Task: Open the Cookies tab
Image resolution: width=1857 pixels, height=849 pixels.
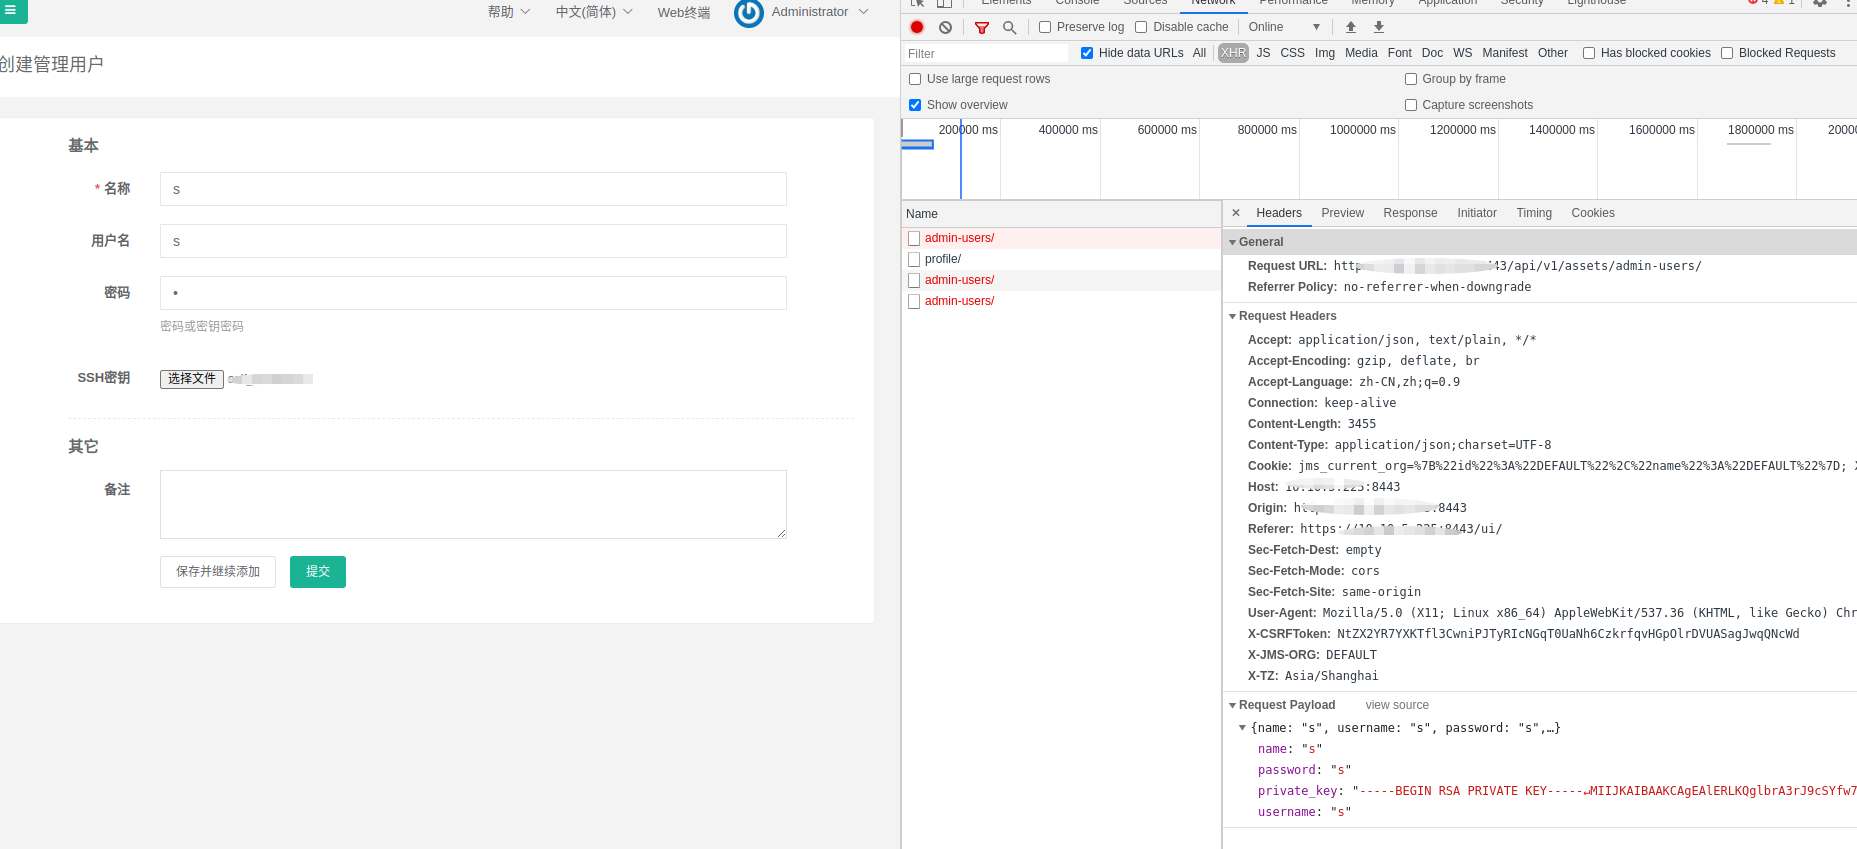Action: [1593, 213]
